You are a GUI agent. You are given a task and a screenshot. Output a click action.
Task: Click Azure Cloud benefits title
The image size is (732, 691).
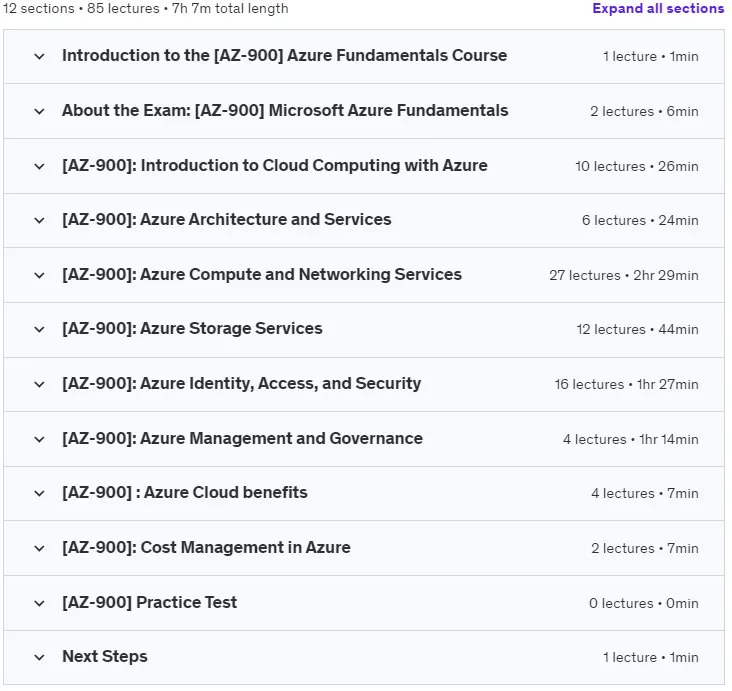(185, 493)
